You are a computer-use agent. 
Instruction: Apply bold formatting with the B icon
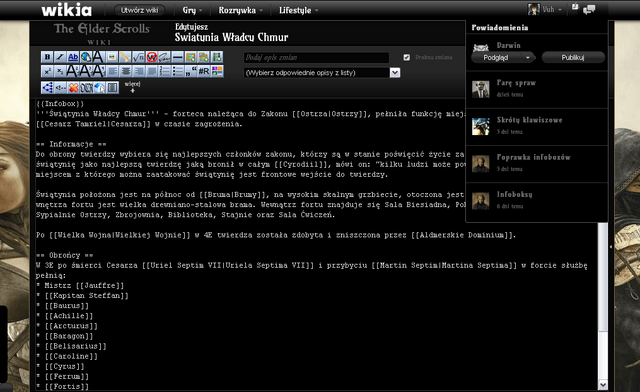(x=47, y=57)
